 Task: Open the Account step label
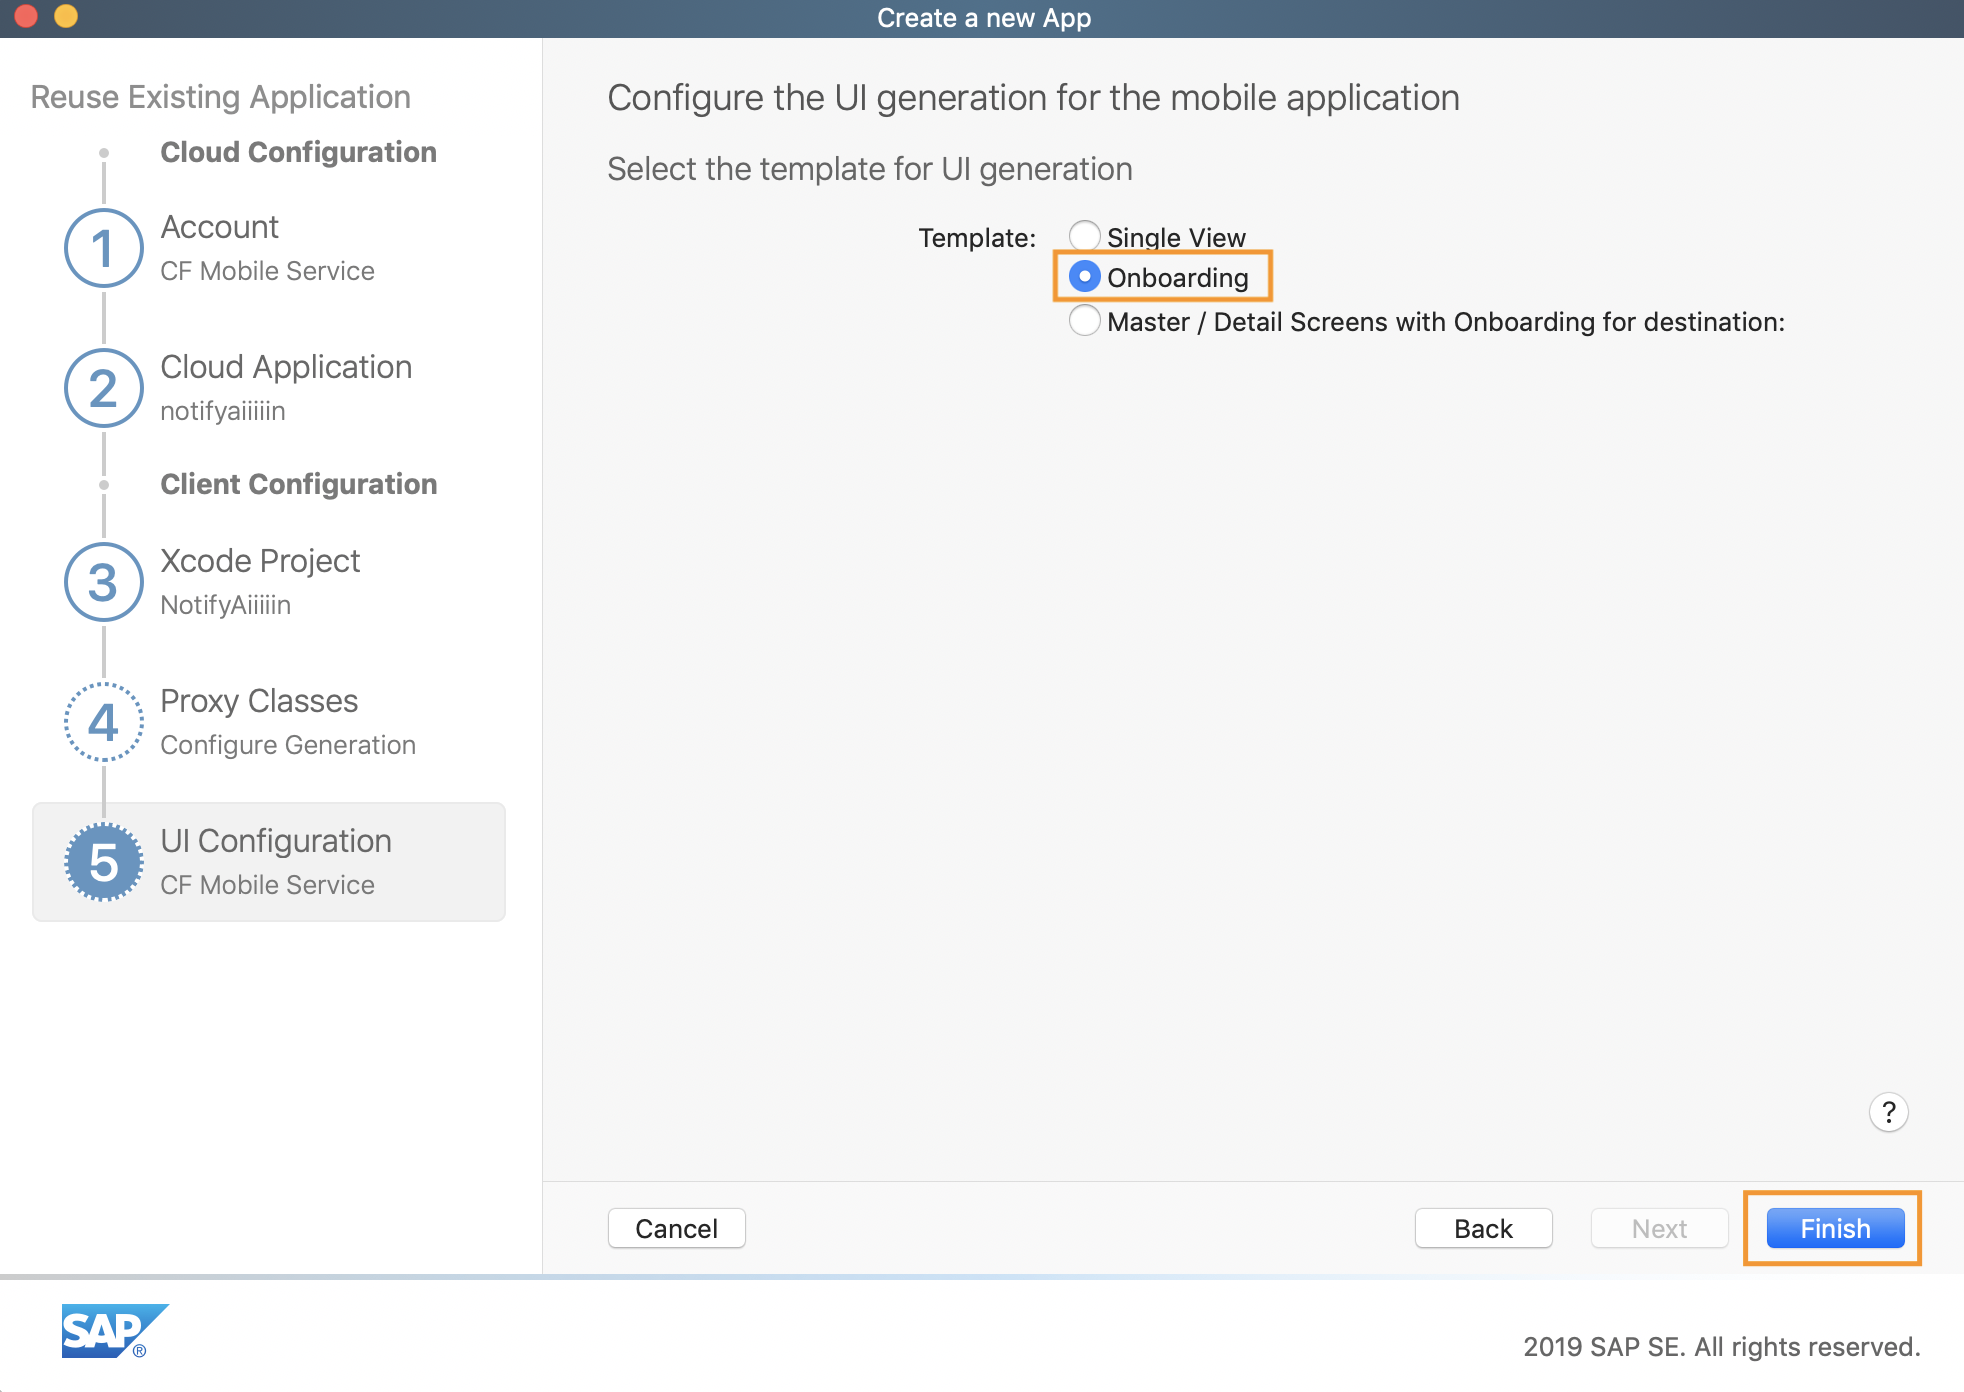[220, 227]
